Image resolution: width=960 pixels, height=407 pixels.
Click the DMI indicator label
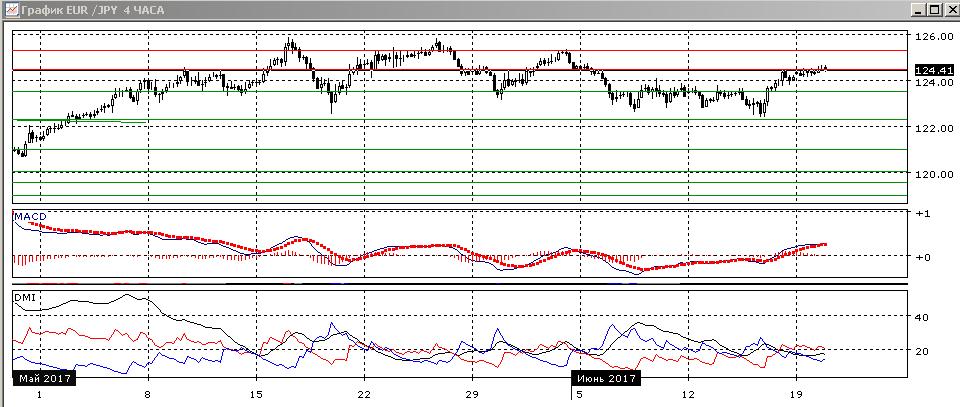pos(26,297)
